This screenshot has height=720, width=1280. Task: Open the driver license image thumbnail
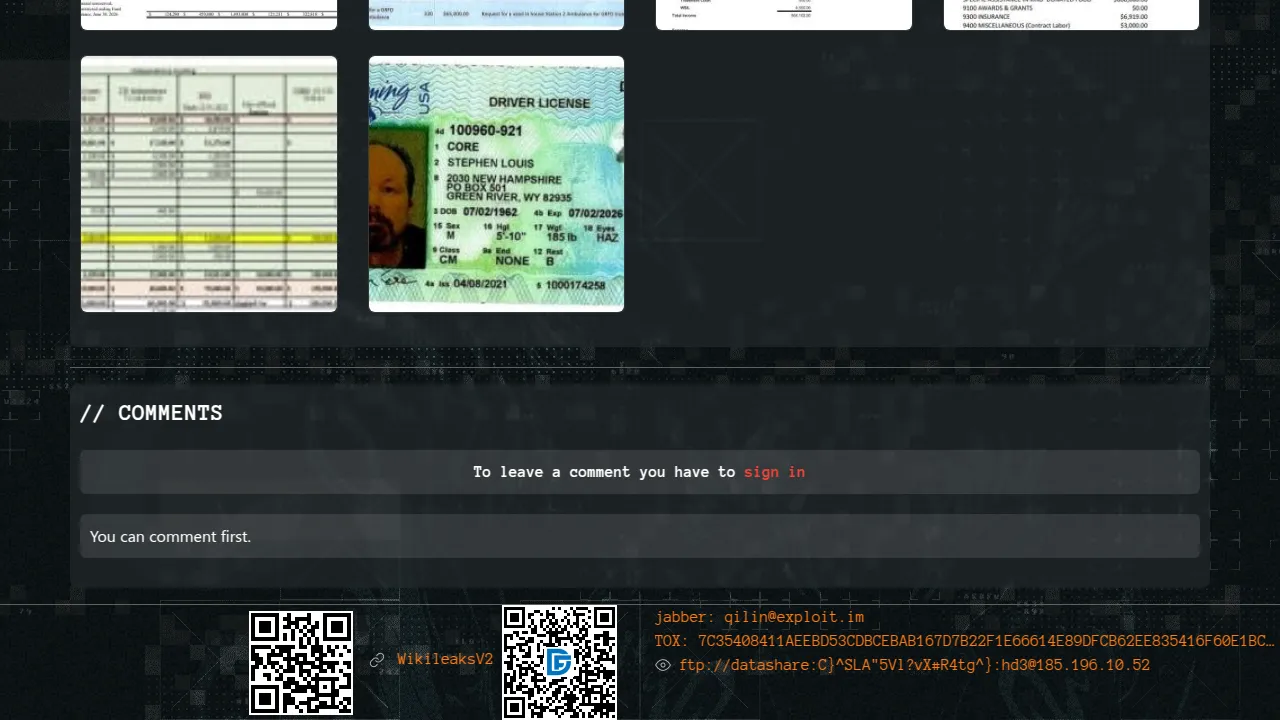496,184
